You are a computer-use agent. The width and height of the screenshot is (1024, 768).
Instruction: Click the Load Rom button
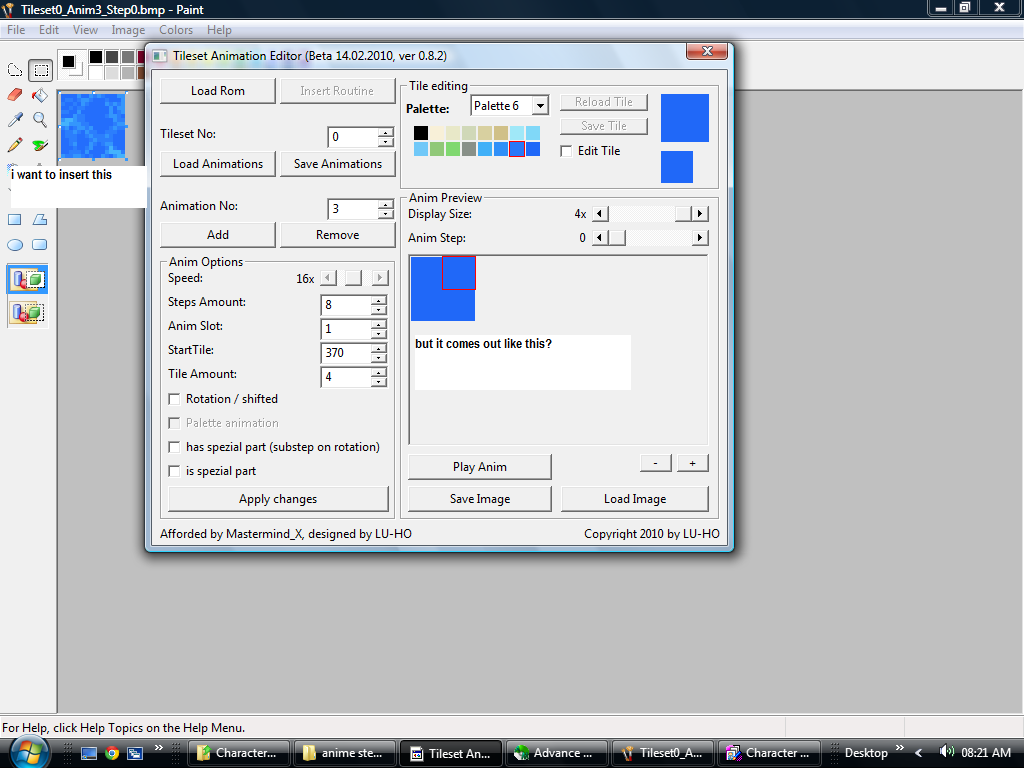click(218, 91)
